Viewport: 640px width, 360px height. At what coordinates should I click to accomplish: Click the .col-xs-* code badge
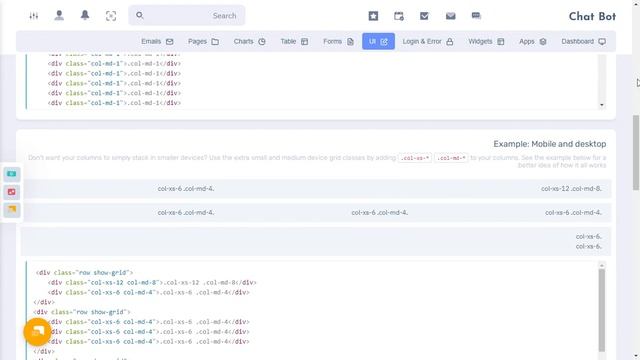(415, 158)
